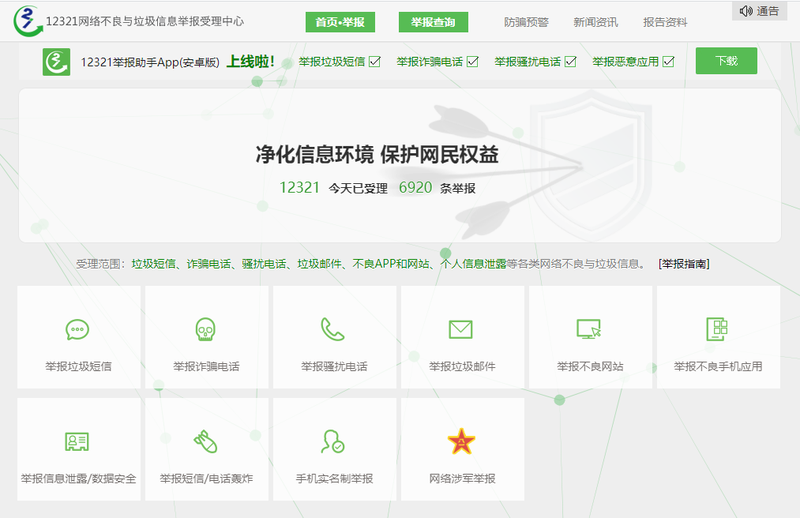Open the 举报查询 tab
The height and width of the screenshot is (518, 800).
(433, 22)
